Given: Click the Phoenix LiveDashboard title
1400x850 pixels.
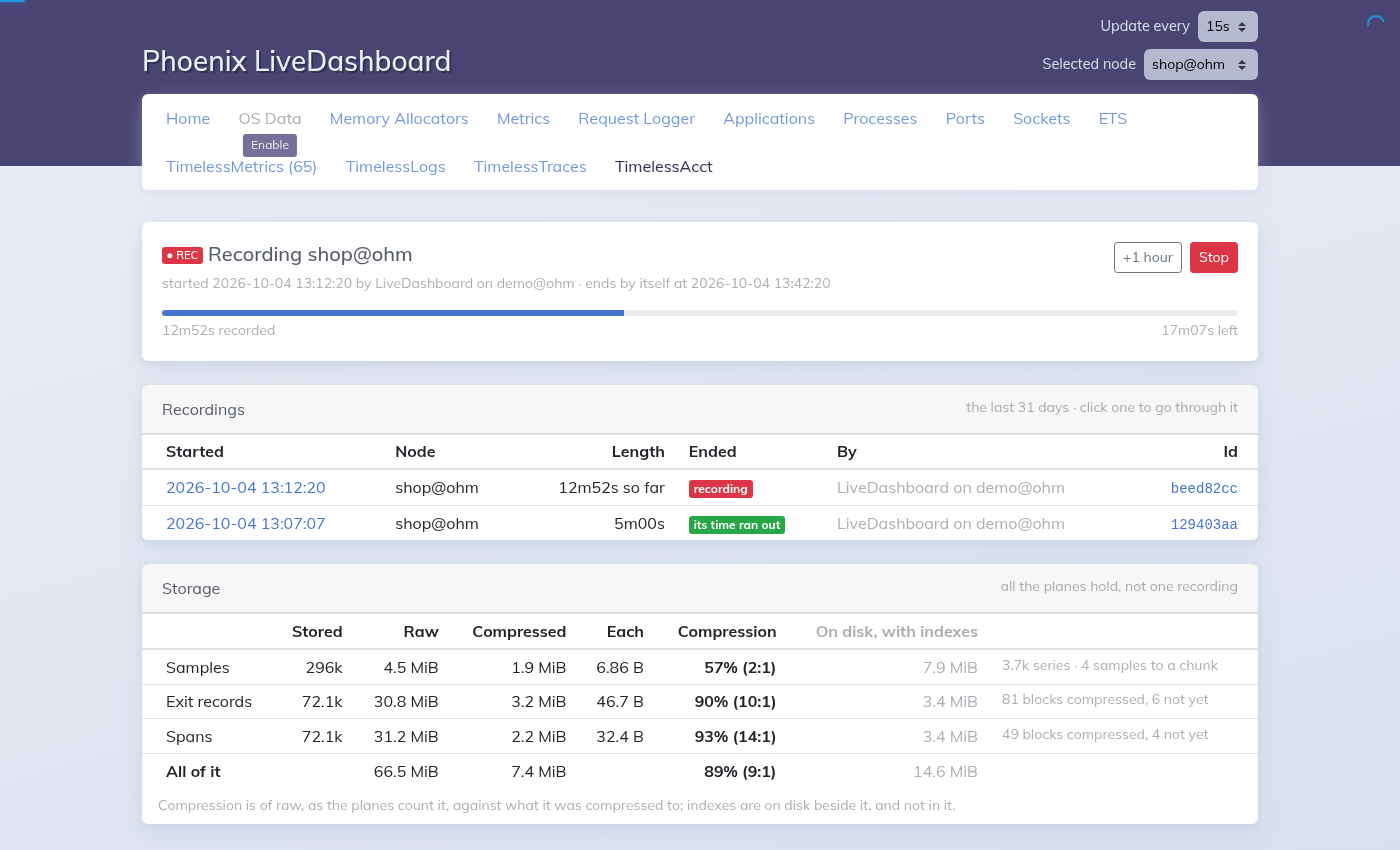Looking at the screenshot, I should point(296,61).
